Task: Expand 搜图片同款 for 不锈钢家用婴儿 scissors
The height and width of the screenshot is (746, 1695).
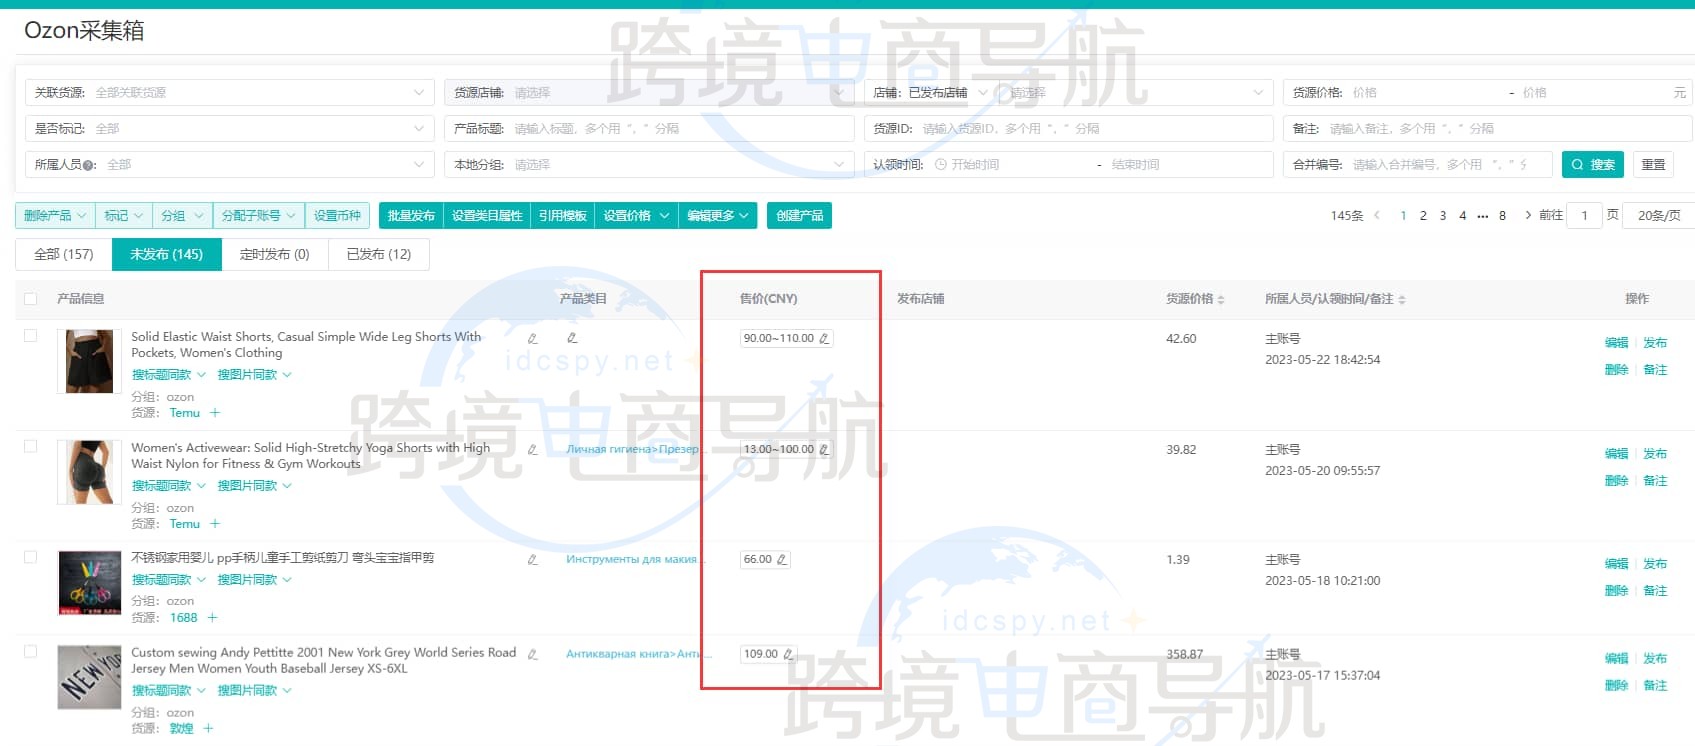Action: pos(255,579)
